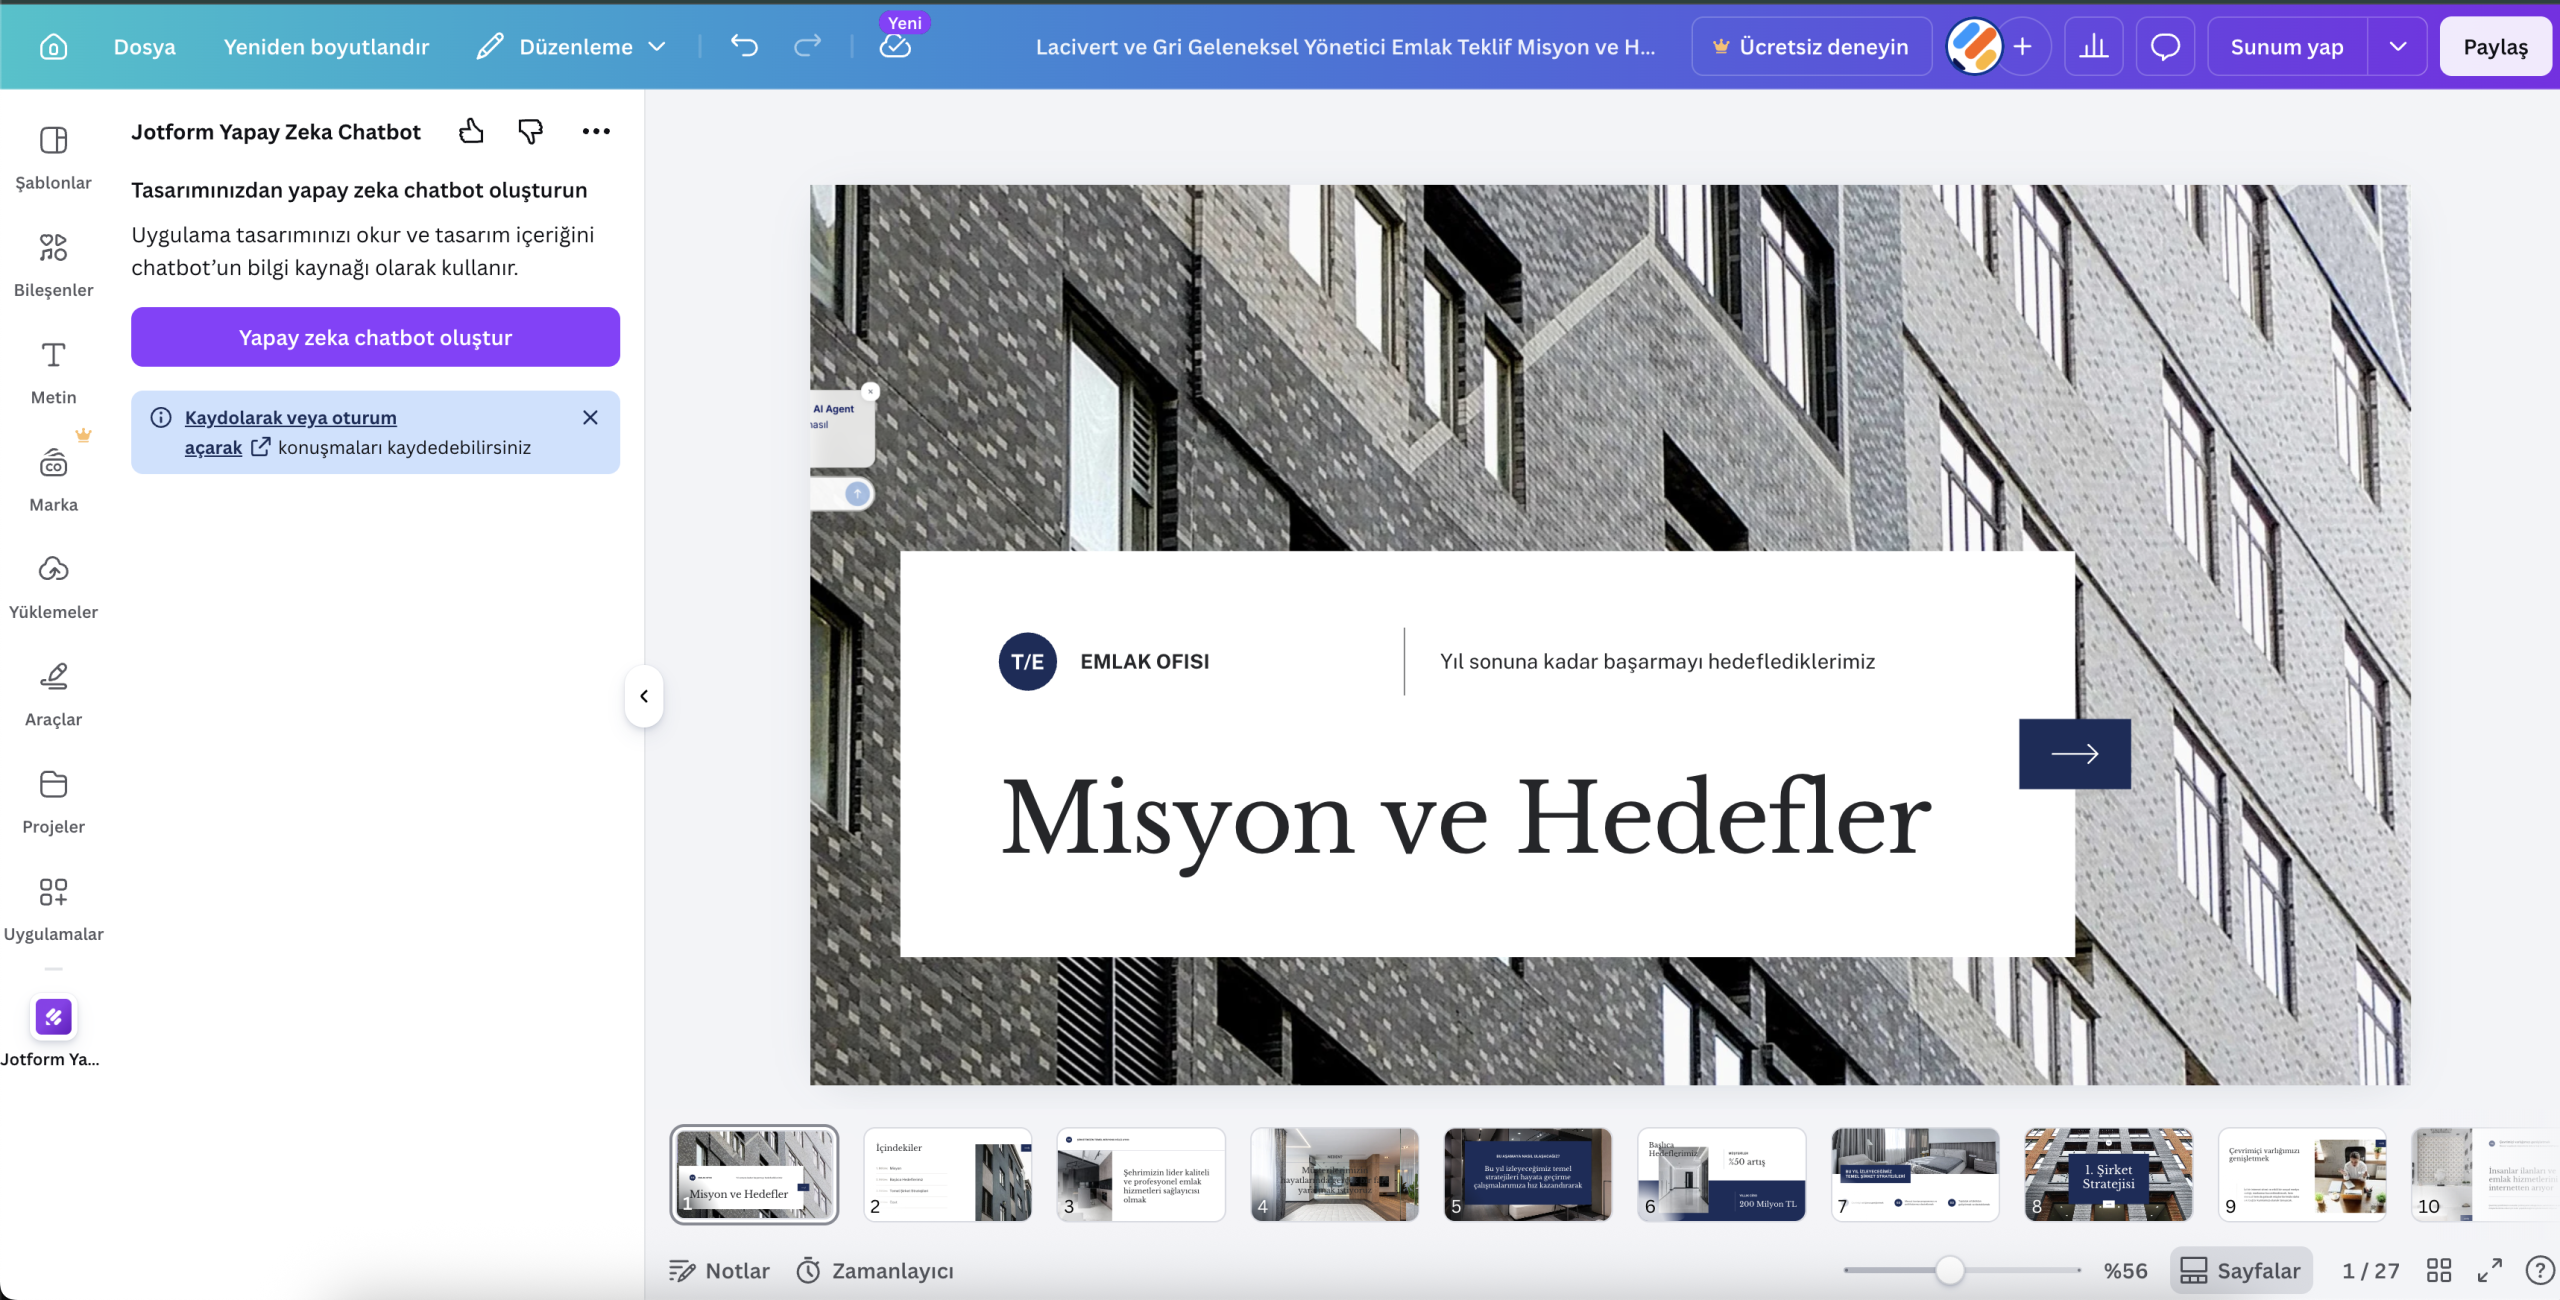This screenshot has height=1300, width=2560.
Task: Open the Marka panel
Action: click(53, 478)
